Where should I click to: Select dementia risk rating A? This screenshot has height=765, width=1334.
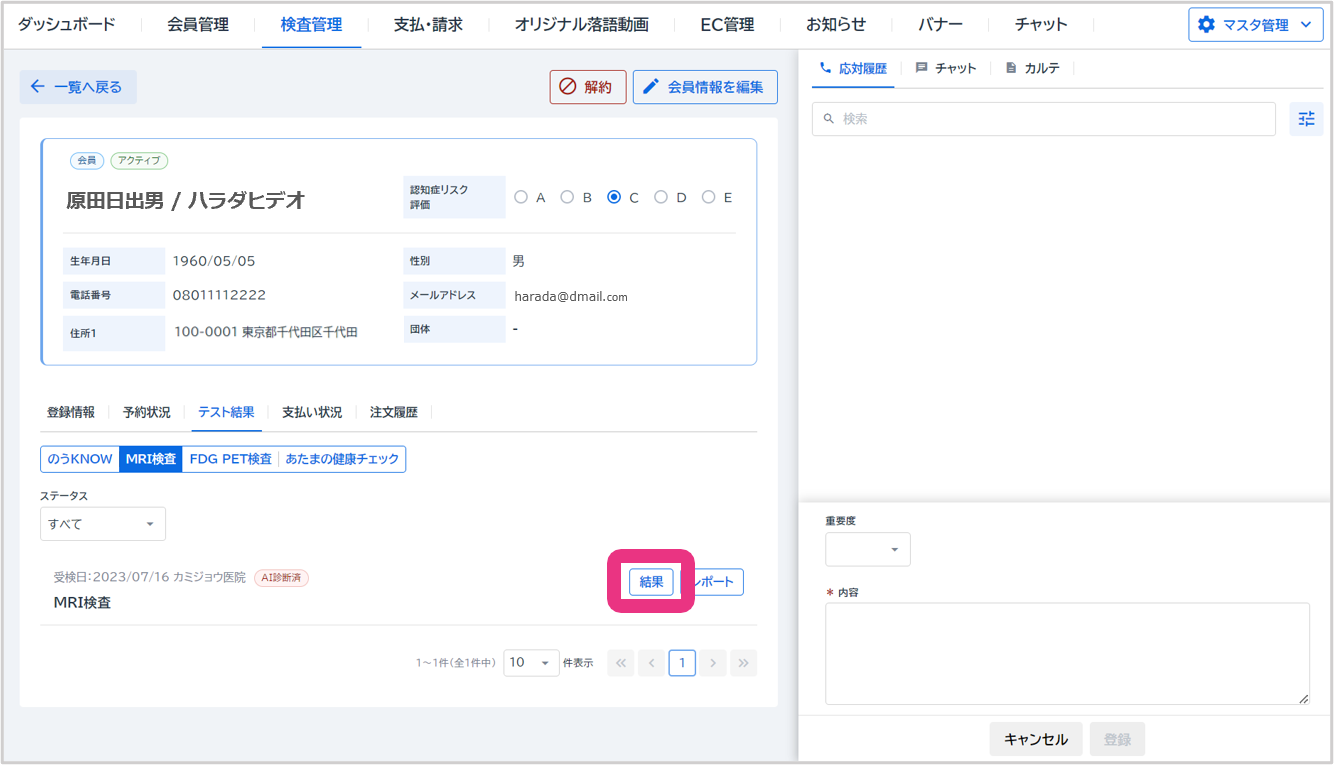click(521, 198)
